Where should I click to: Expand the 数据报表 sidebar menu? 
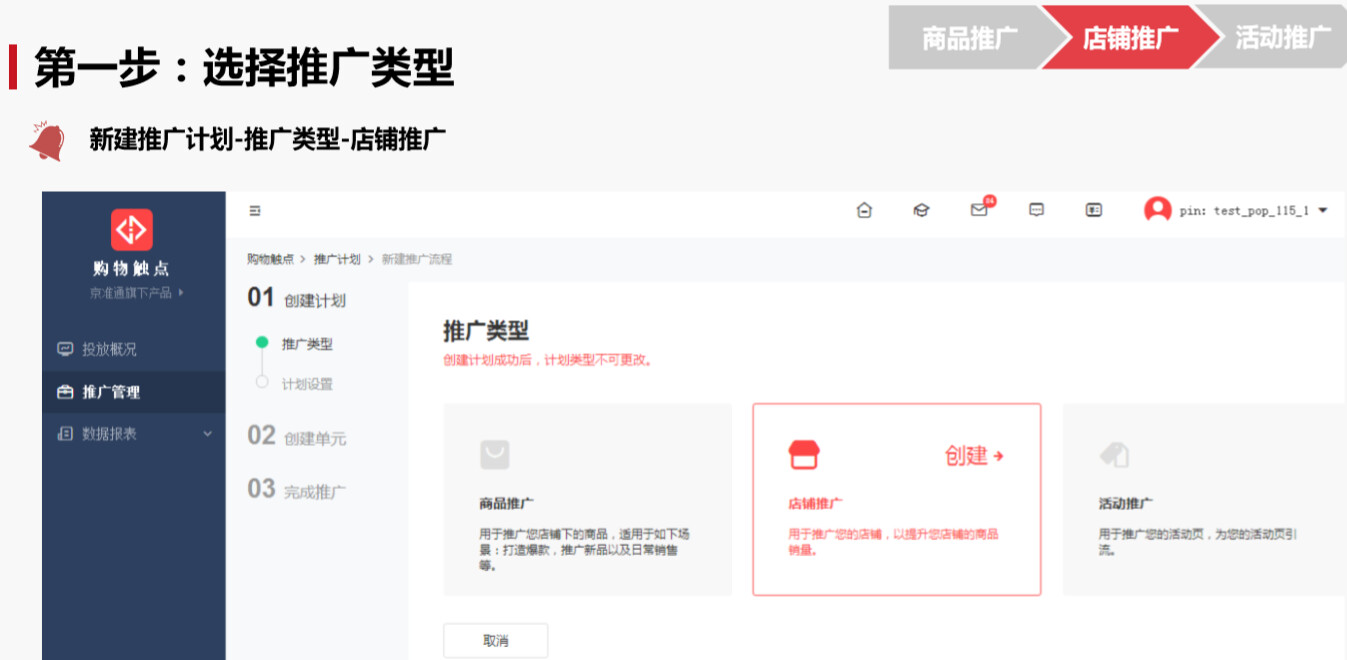click(x=134, y=434)
